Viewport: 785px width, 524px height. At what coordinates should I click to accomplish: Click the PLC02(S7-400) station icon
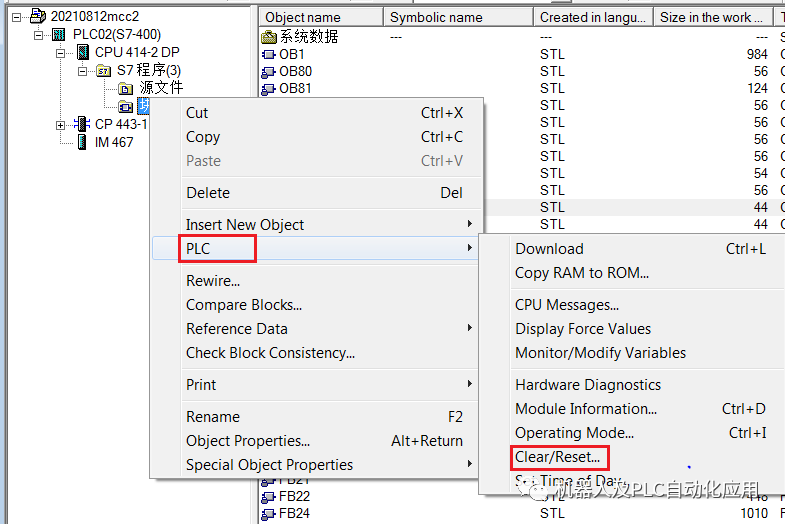pos(59,35)
